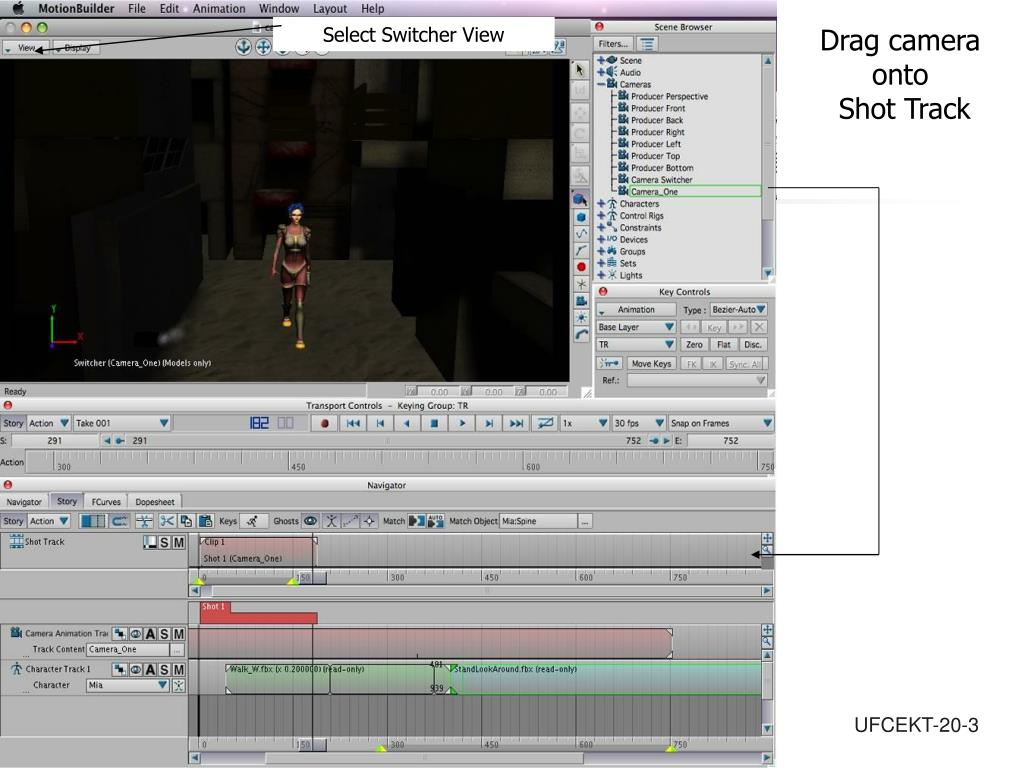Viewport: 1024px width, 768px height.
Task: Open the Layout menu
Action: click(330, 8)
